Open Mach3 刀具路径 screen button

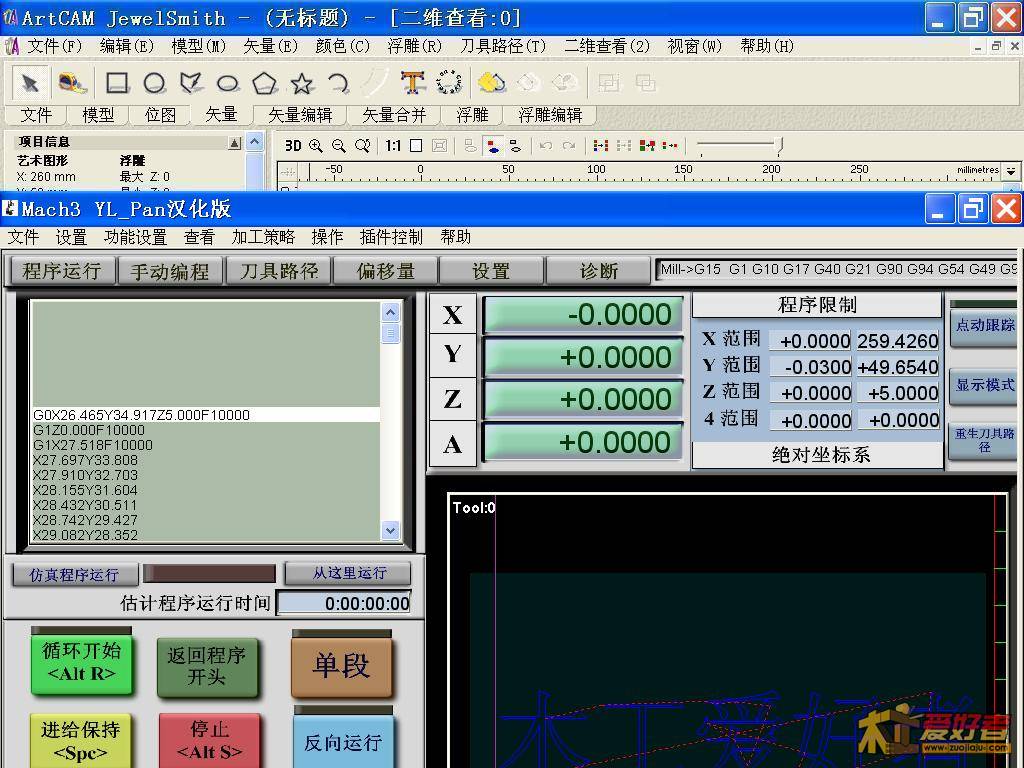click(x=279, y=271)
